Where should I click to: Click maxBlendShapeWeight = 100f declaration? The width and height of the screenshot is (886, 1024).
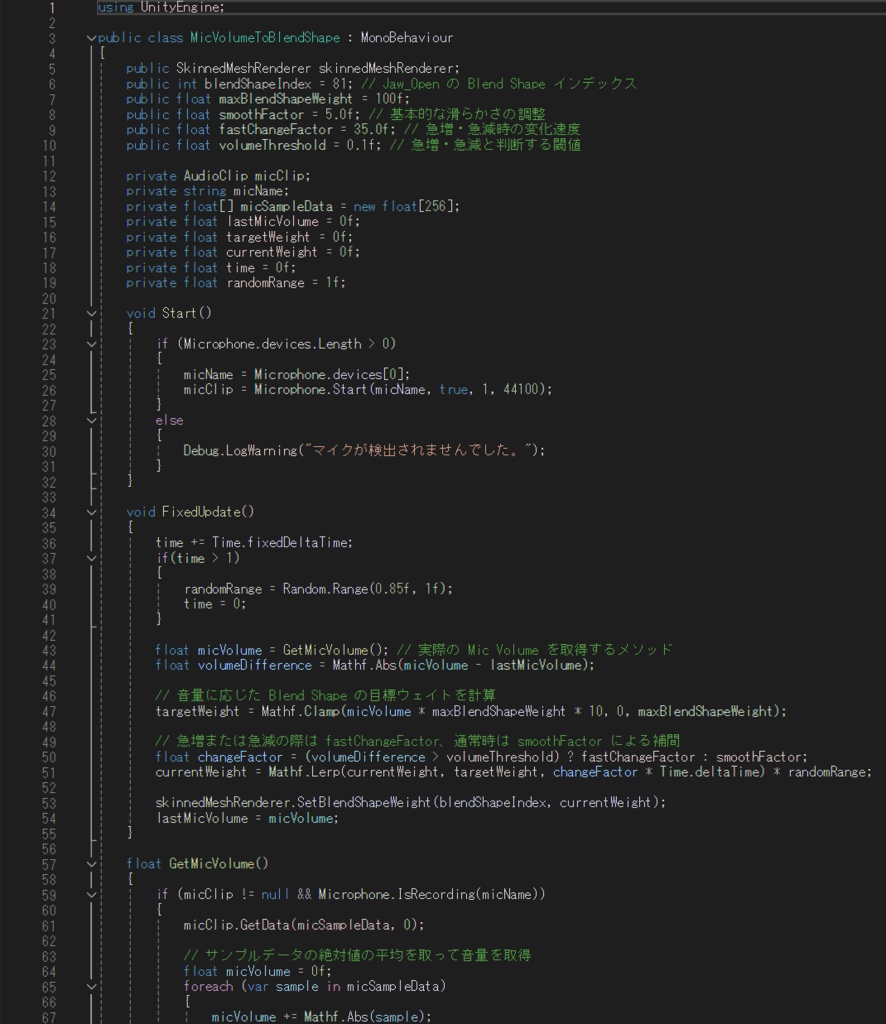point(268,99)
